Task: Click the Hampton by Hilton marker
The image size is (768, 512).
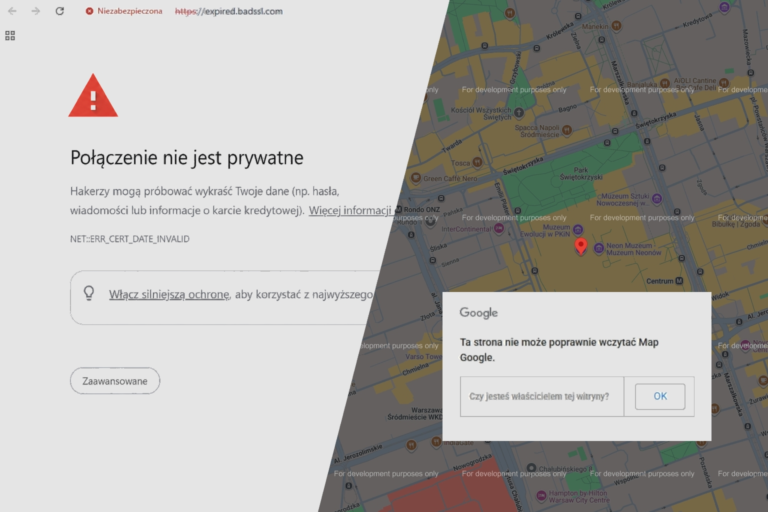Action: point(541,495)
